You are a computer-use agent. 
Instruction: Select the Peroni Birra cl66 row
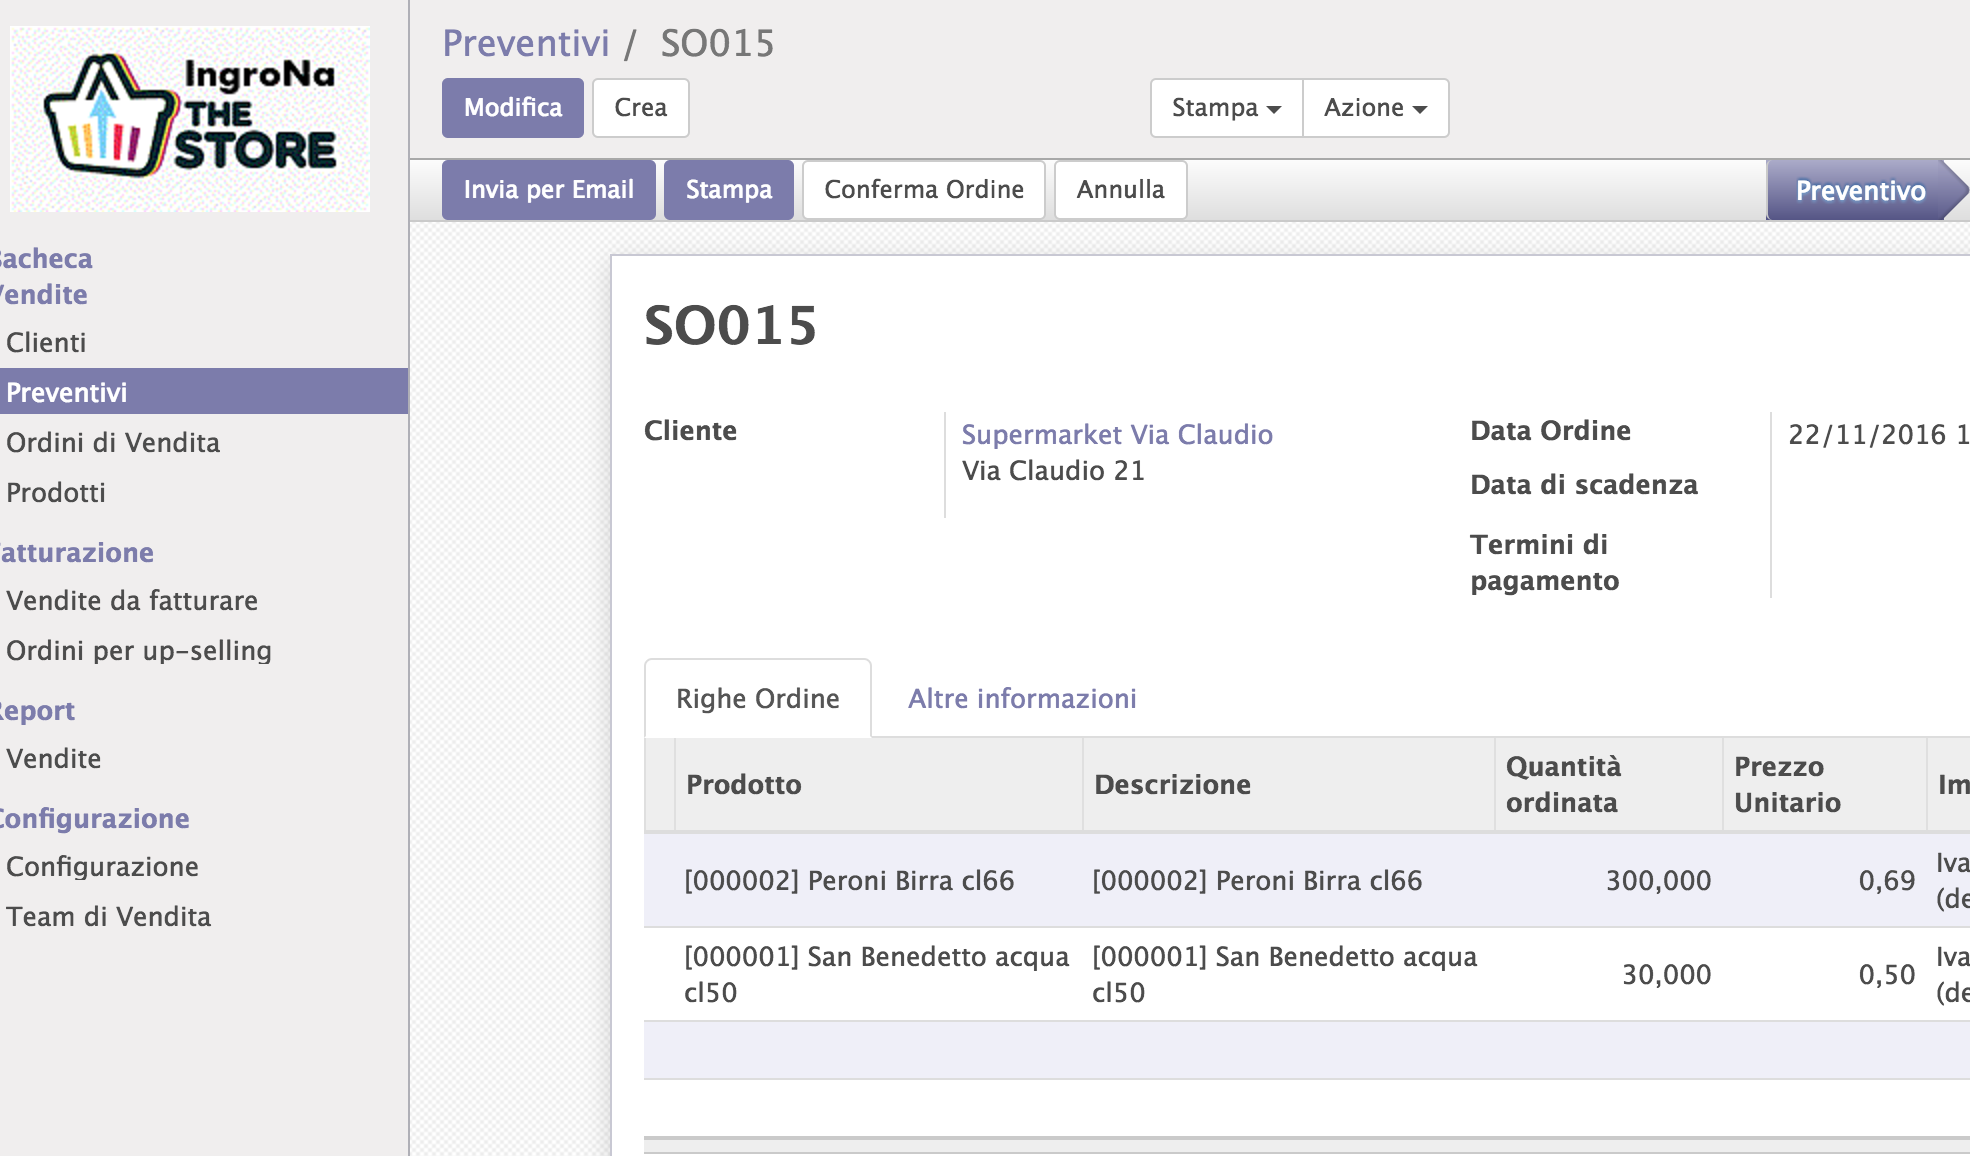pyautogui.click(x=849, y=881)
